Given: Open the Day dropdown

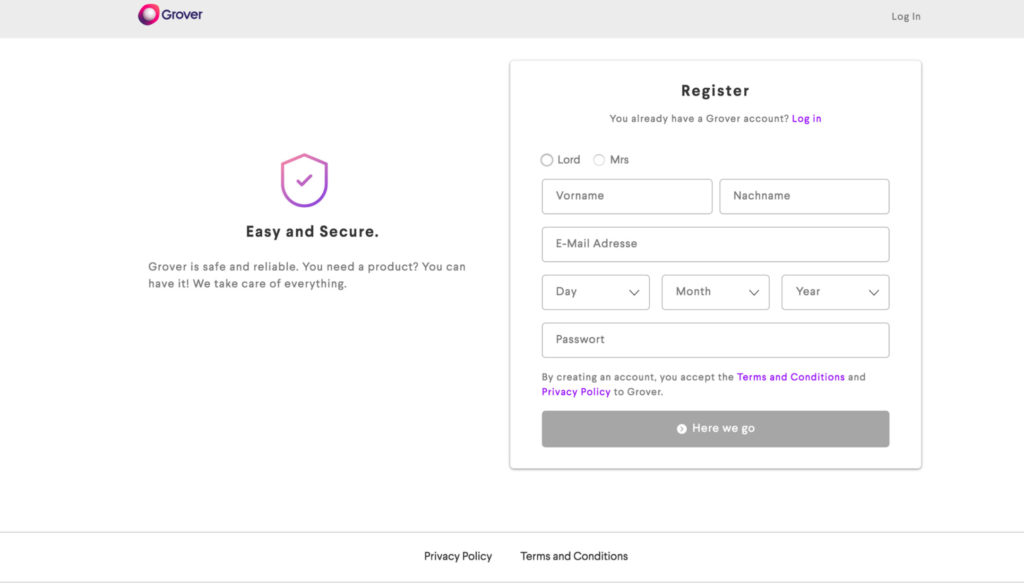Looking at the screenshot, I should (x=595, y=292).
